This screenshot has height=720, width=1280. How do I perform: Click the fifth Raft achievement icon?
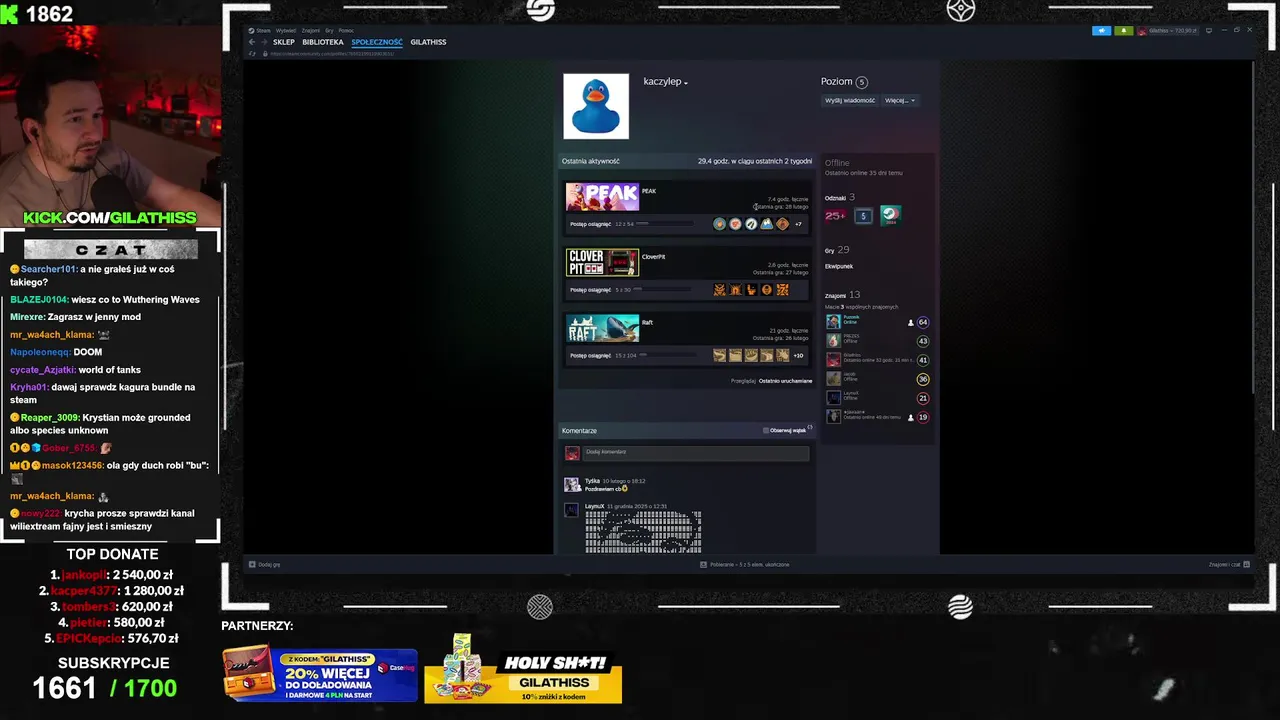click(x=782, y=355)
